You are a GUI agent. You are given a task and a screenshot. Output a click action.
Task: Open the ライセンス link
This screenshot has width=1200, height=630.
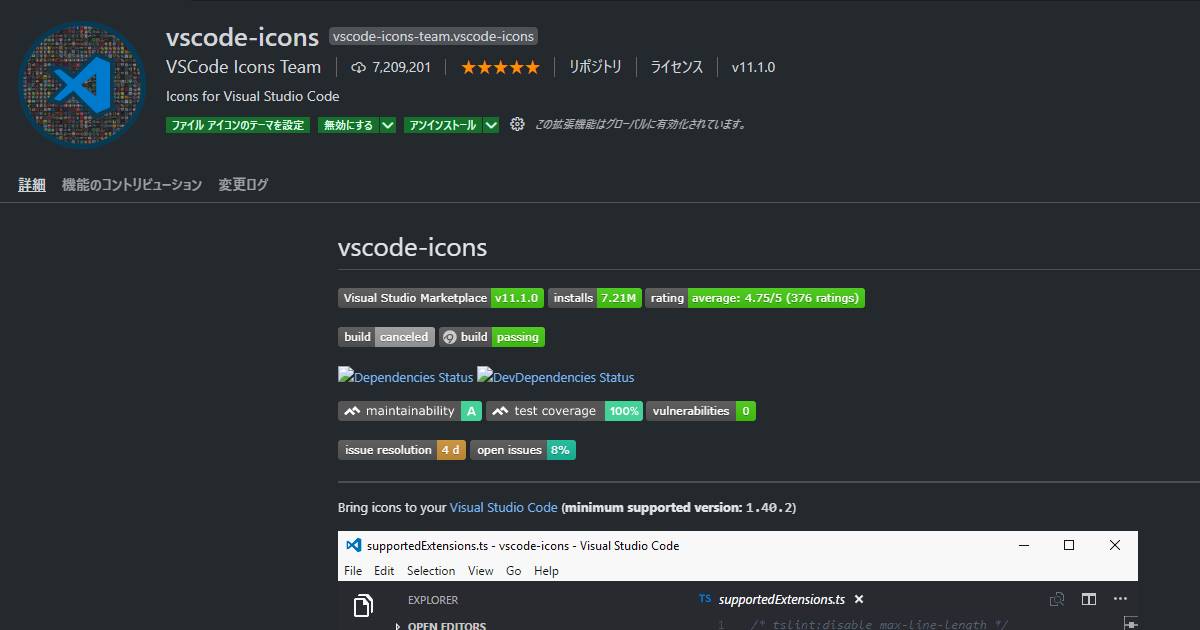pos(677,67)
